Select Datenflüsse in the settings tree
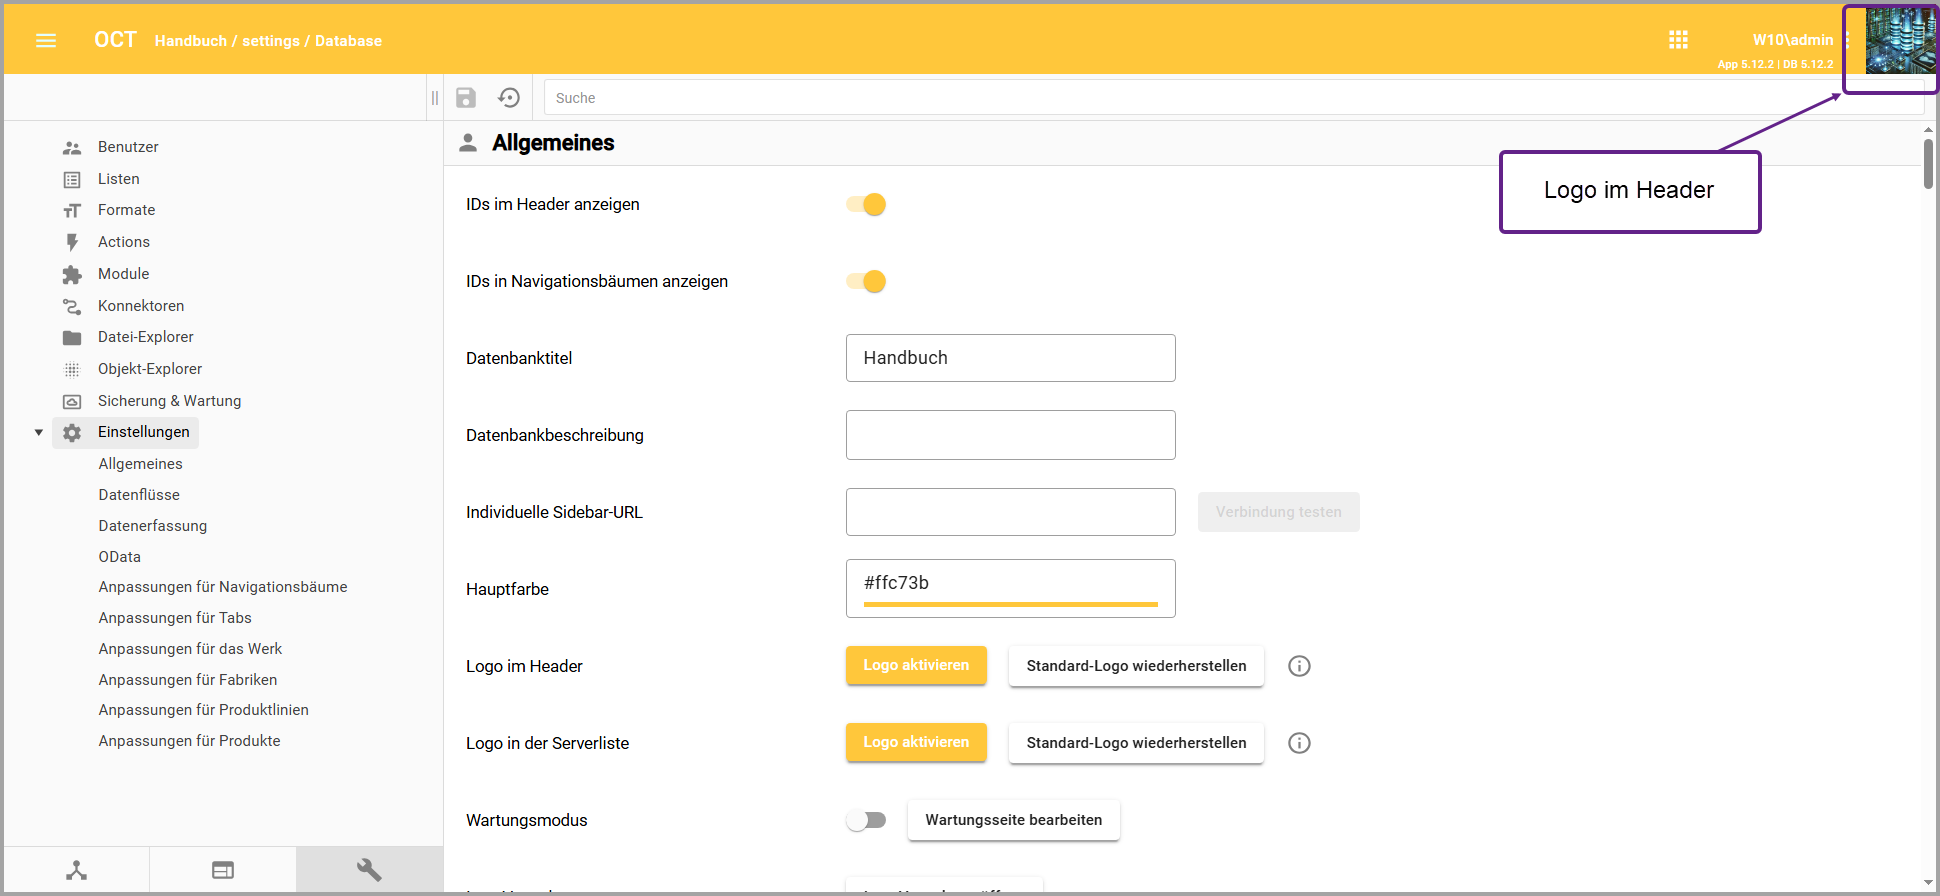 (x=139, y=495)
